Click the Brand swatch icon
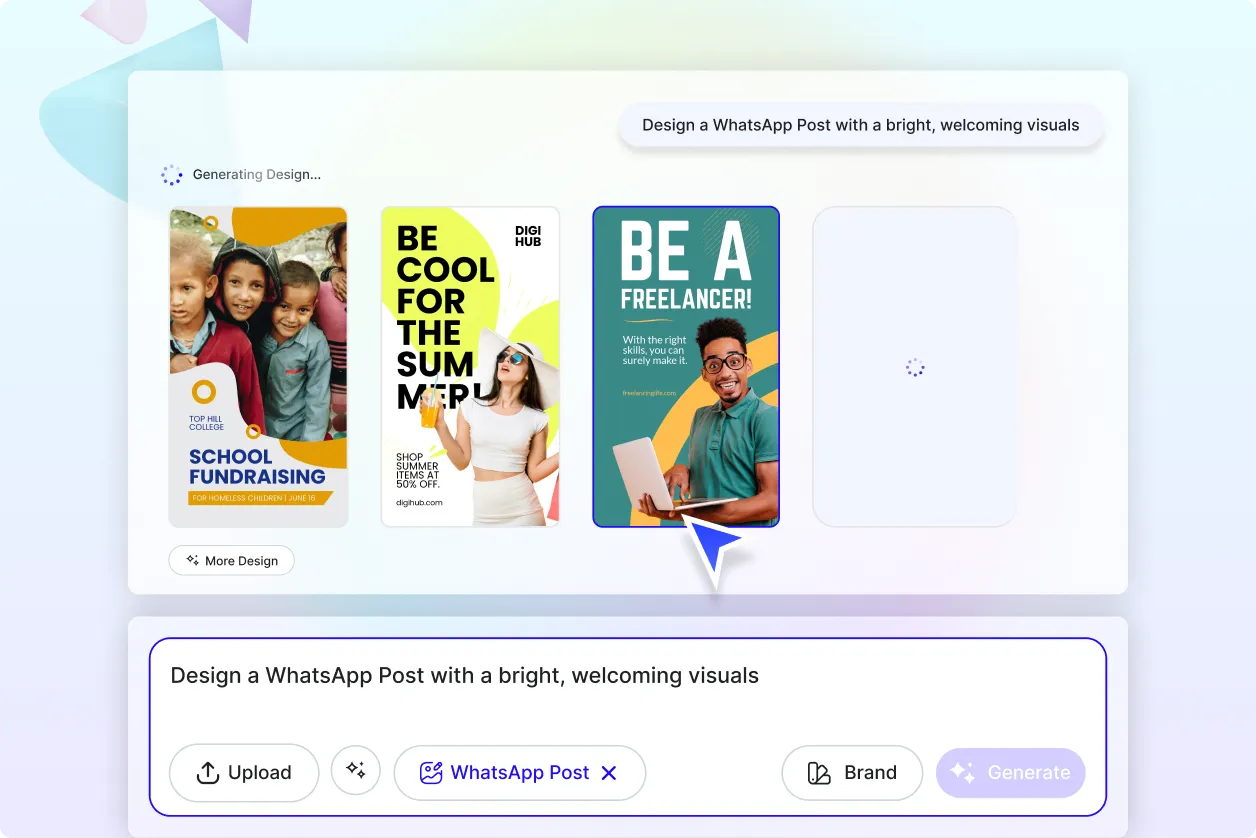This screenshot has width=1256, height=838. click(x=819, y=773)
